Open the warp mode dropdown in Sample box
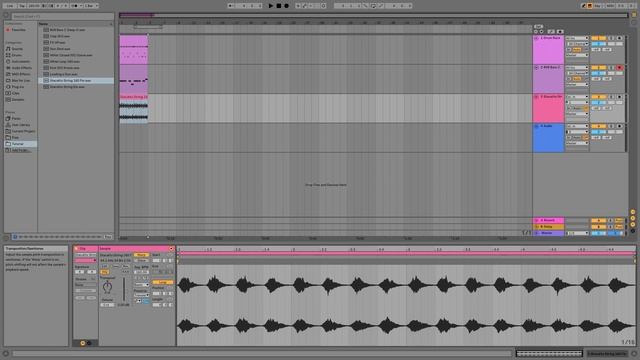The width and height of the screenshot is (640, 360). (142, 284)
